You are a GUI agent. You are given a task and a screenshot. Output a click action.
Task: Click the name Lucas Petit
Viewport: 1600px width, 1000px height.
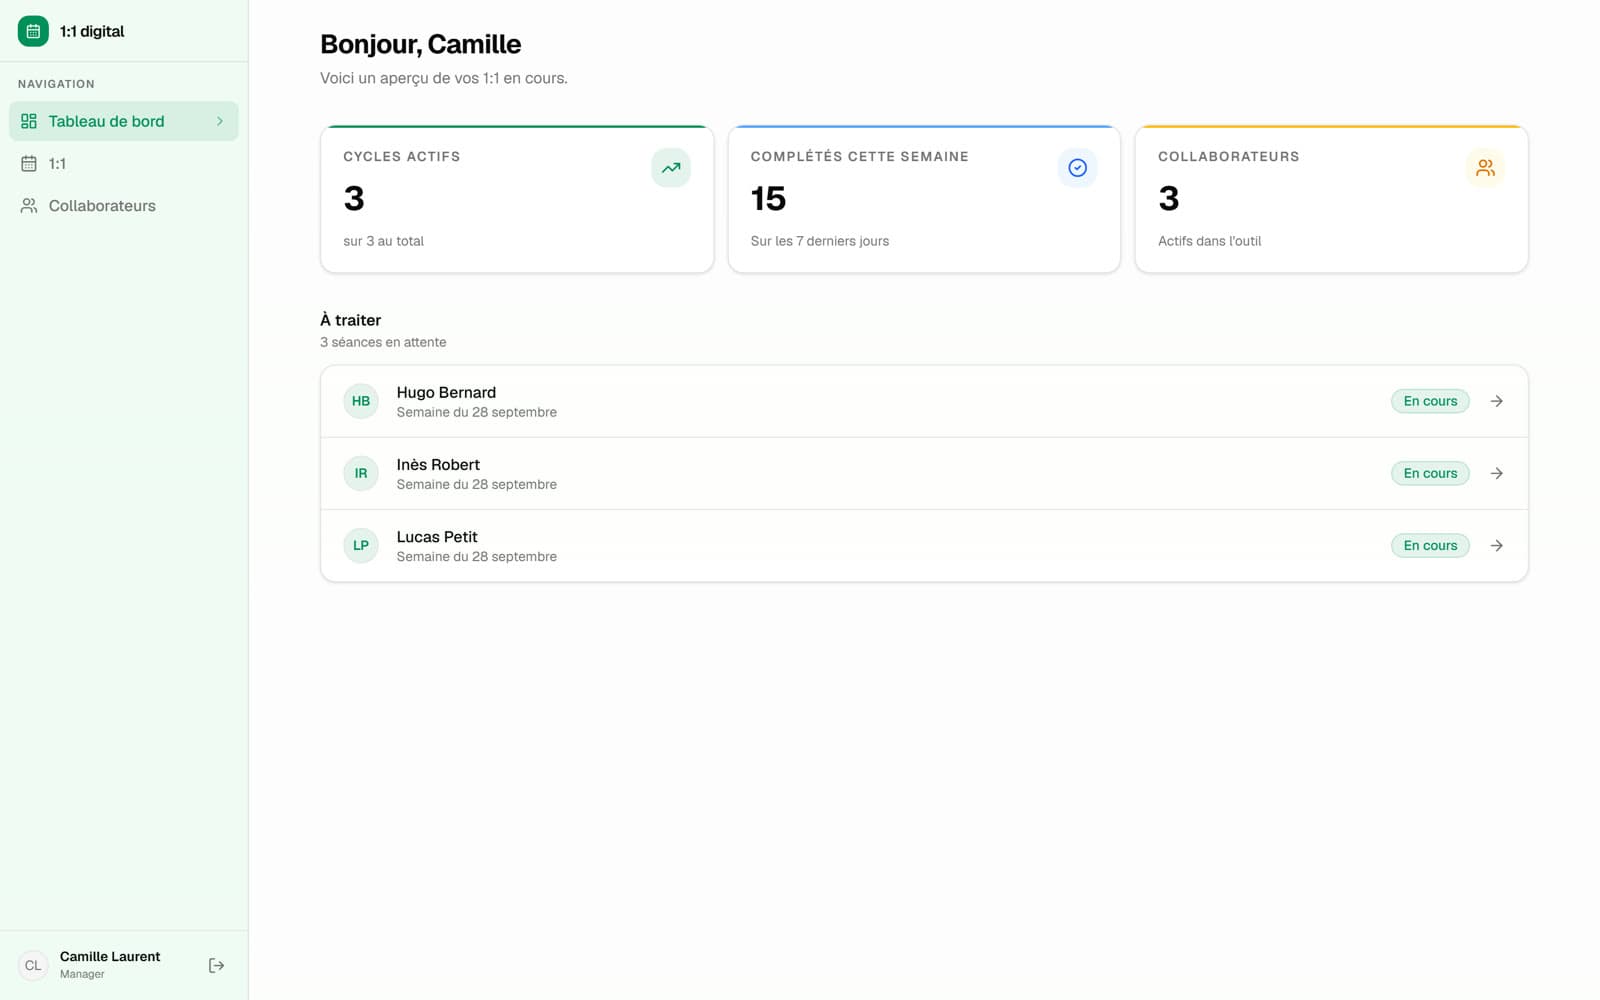point(437,536)
